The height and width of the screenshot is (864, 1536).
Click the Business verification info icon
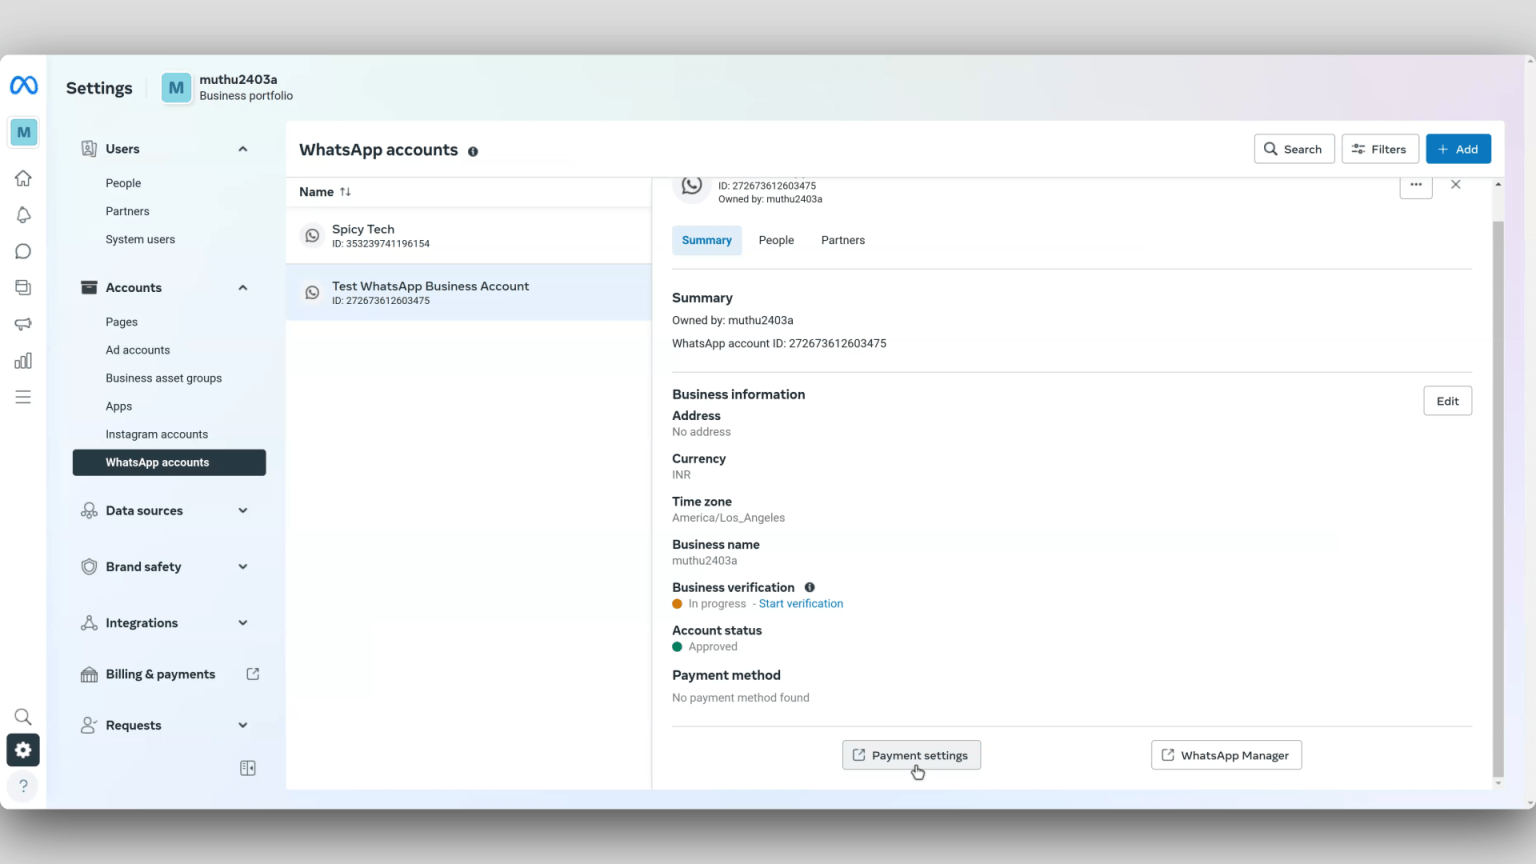pos(810,587)
